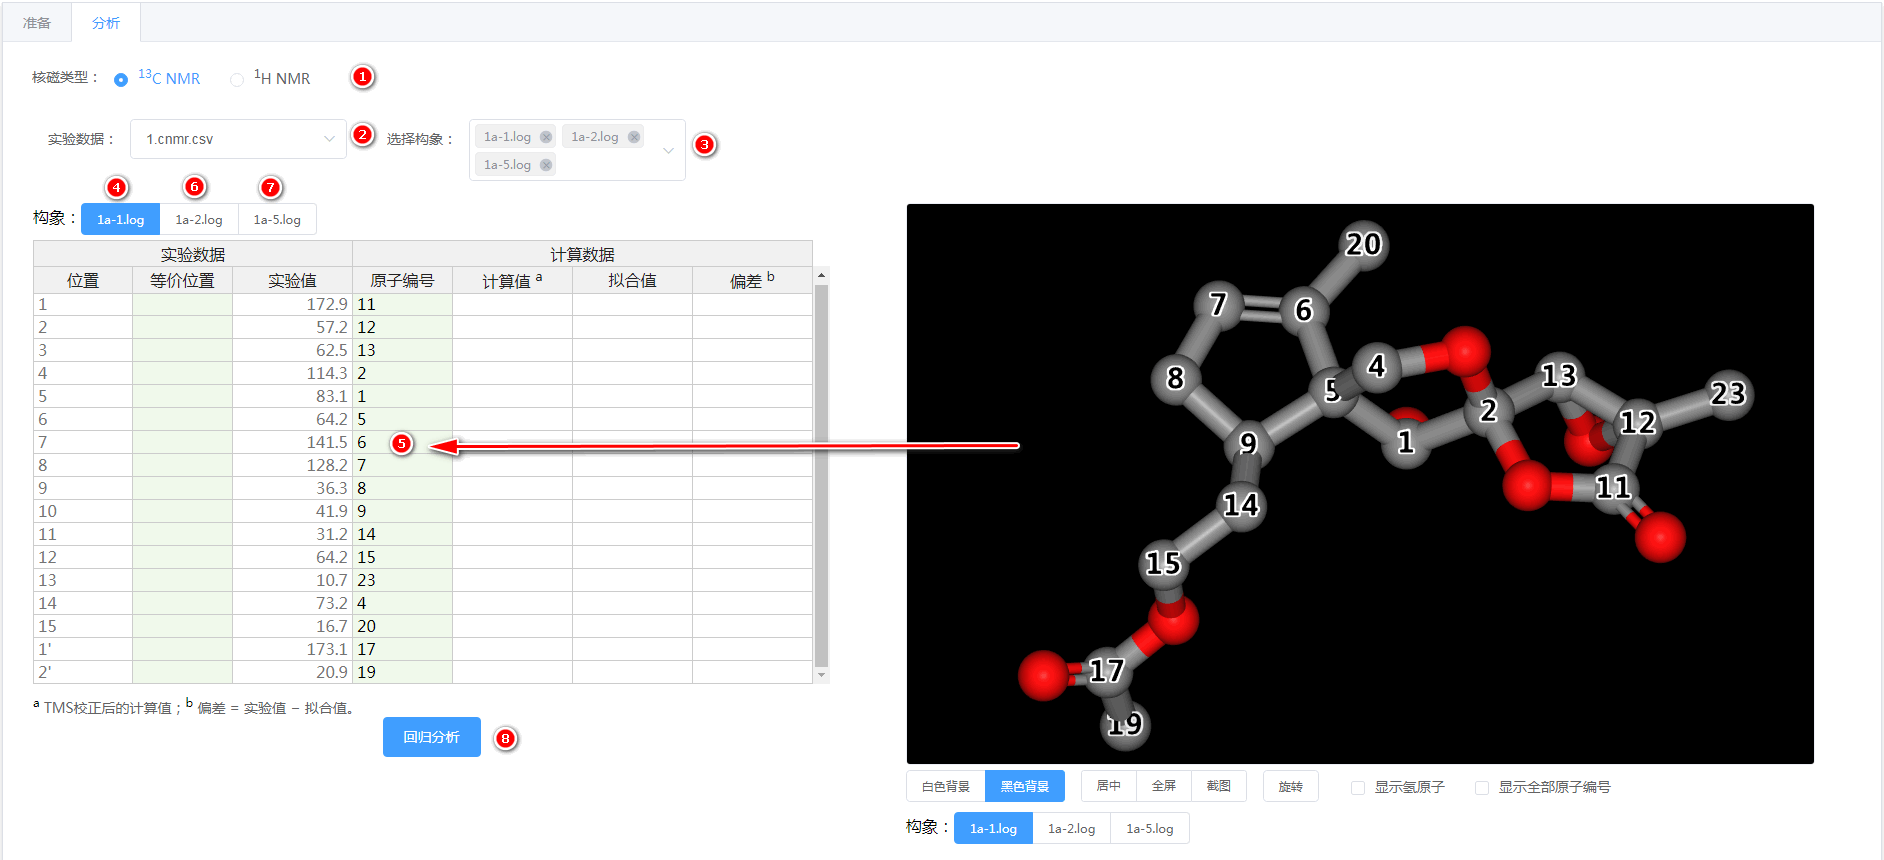Image resolution: width=1884 pixels, height=860 pixels.
Task: Click the experimental value 10.7 cell
Action: [x=292, y=580]
